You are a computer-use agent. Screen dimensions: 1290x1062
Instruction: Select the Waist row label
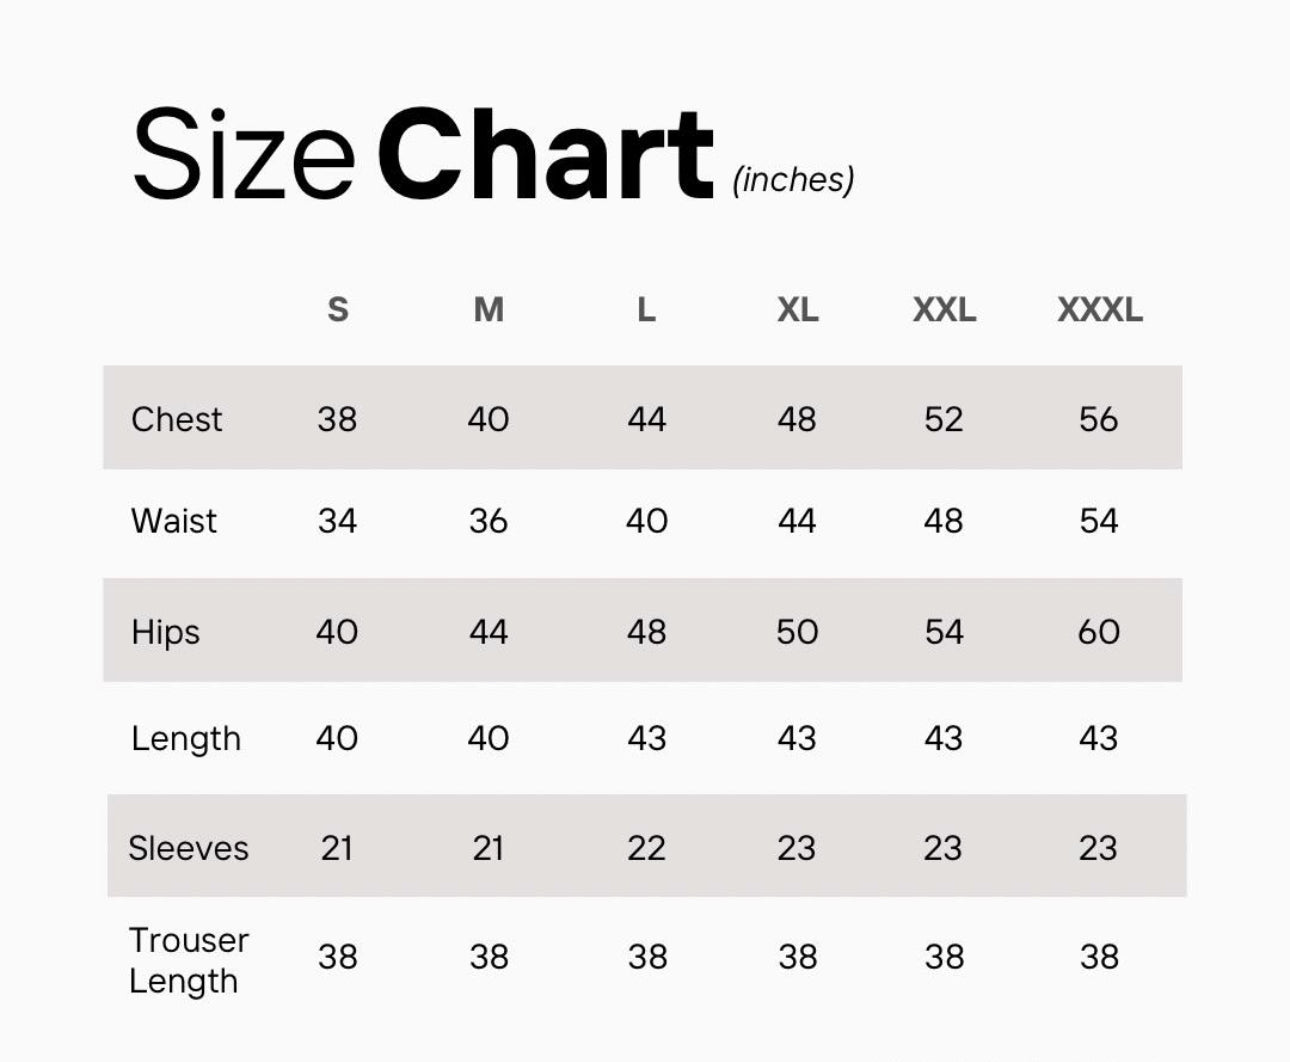(x=174, y=521)
